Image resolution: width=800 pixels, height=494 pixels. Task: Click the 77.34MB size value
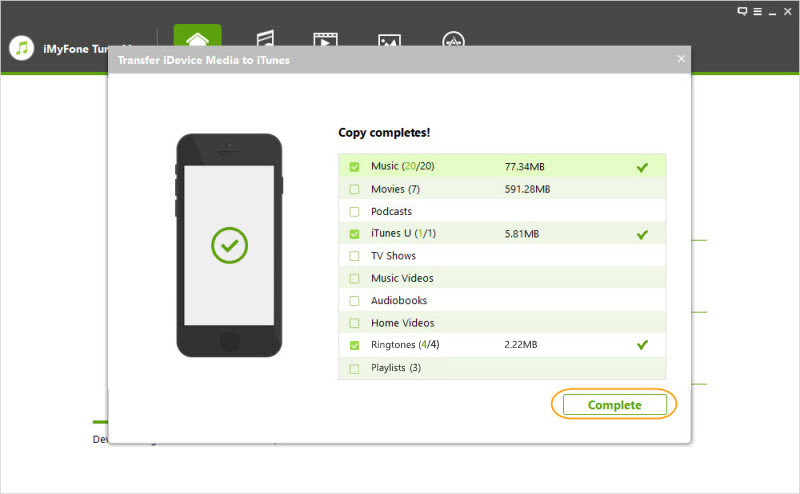pos(524,167)
